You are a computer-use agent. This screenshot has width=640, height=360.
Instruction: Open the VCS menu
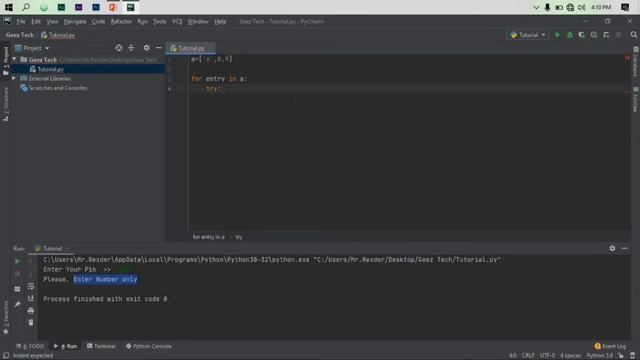pos(177,22)
